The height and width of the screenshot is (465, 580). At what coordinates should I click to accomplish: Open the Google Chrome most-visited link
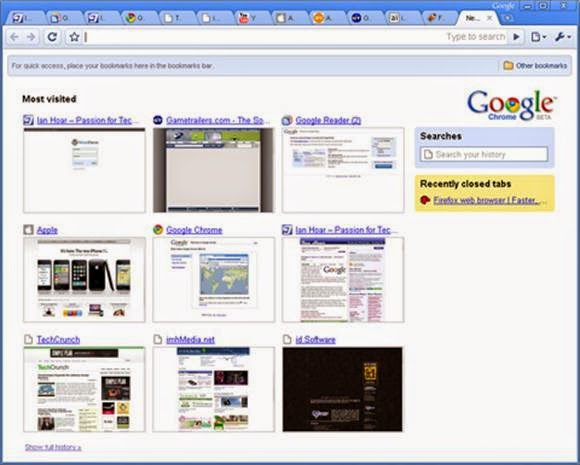pos(194,230)
